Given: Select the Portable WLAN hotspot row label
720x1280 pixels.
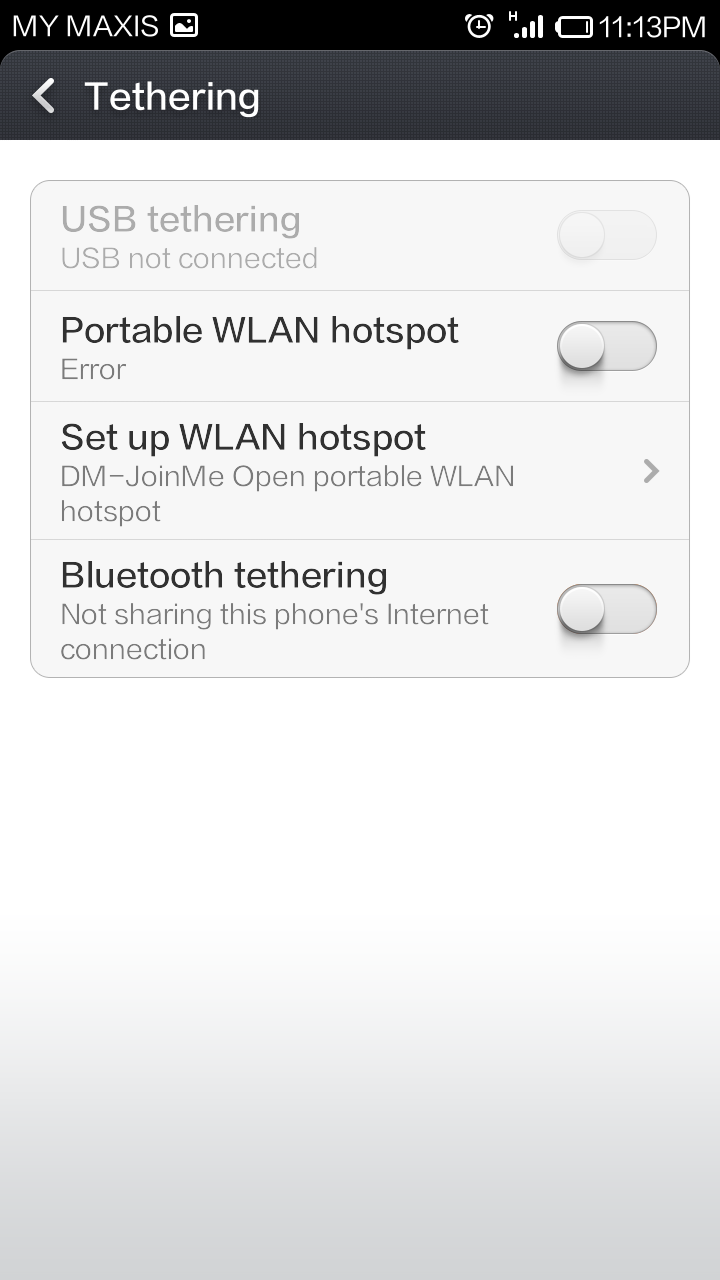Looking at the screenshot, I should pos(260,330).
